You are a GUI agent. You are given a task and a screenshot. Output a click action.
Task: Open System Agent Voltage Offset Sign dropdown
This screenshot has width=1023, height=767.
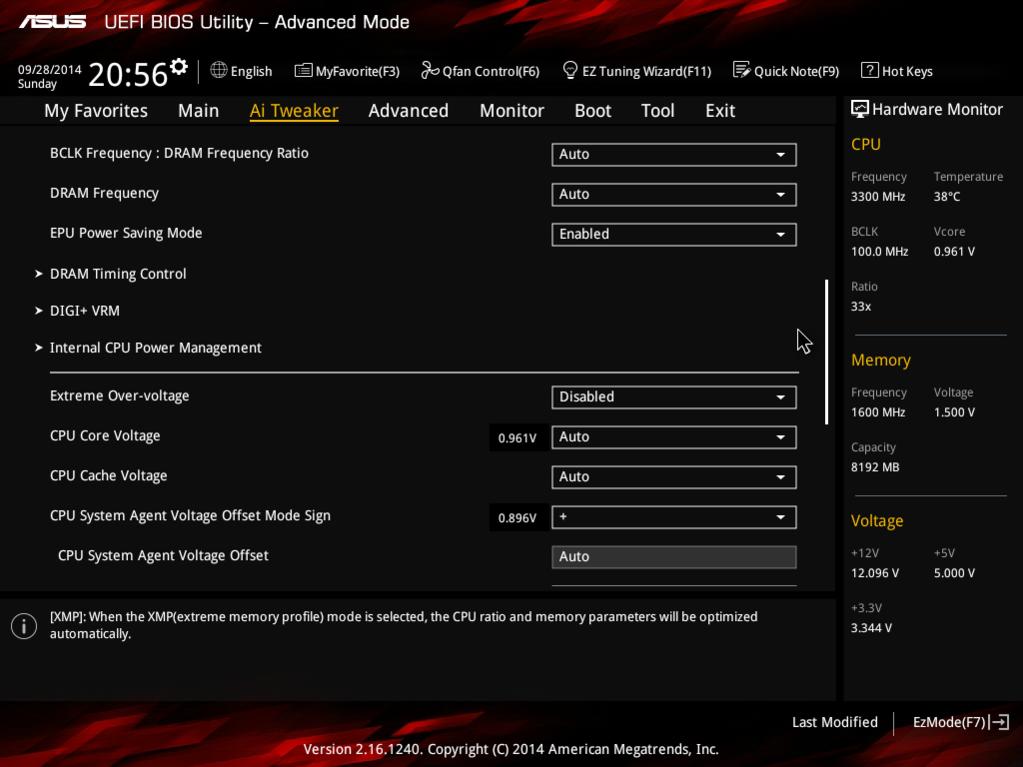(674, 517)
